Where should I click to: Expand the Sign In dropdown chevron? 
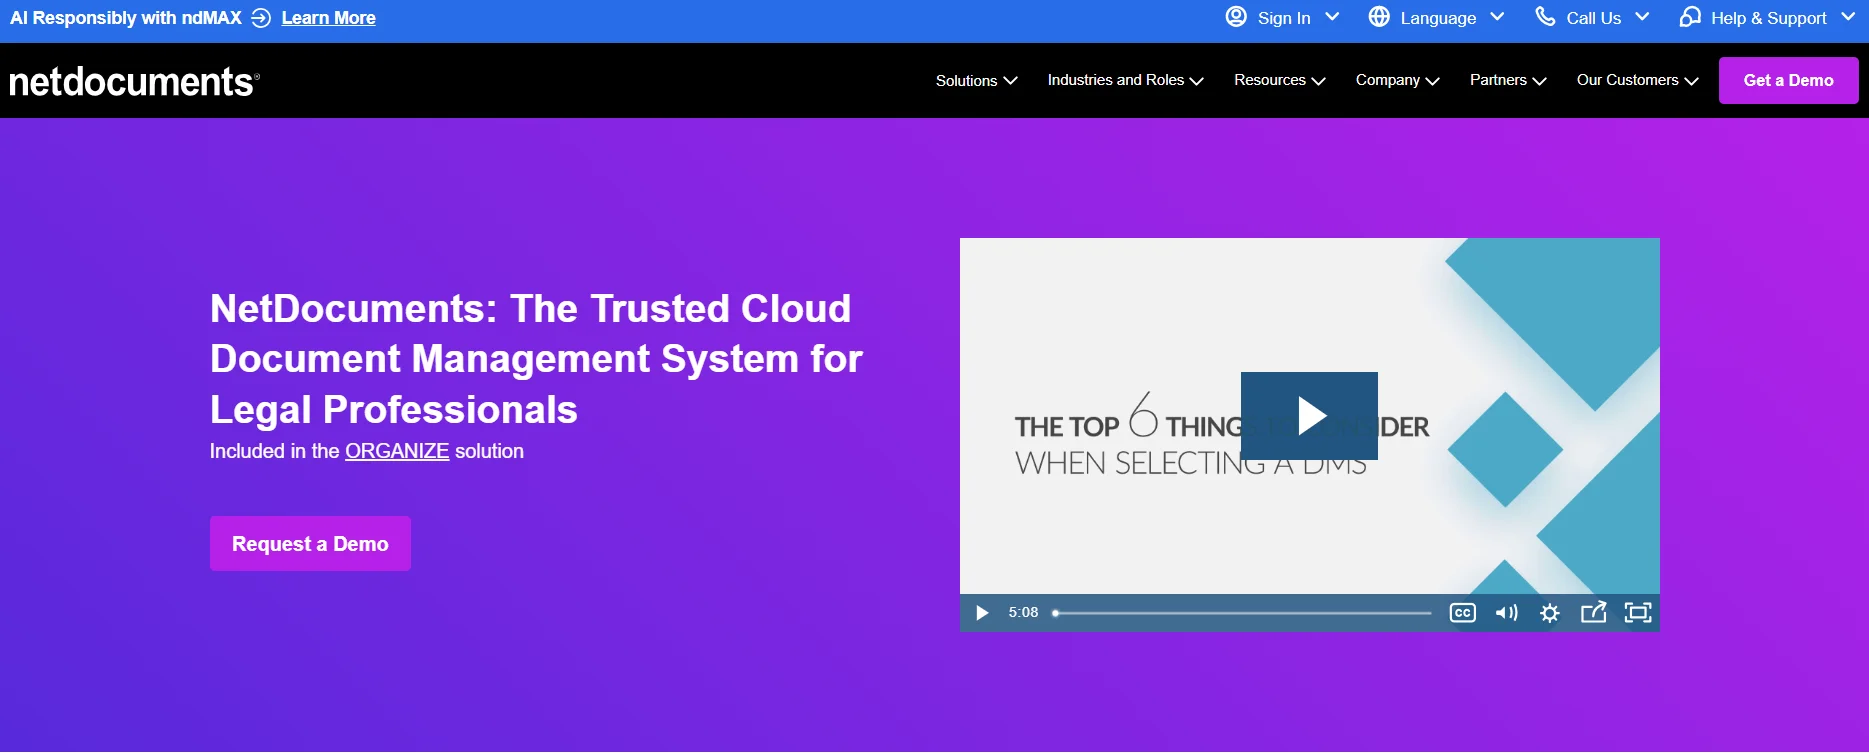click(1332, 17)
